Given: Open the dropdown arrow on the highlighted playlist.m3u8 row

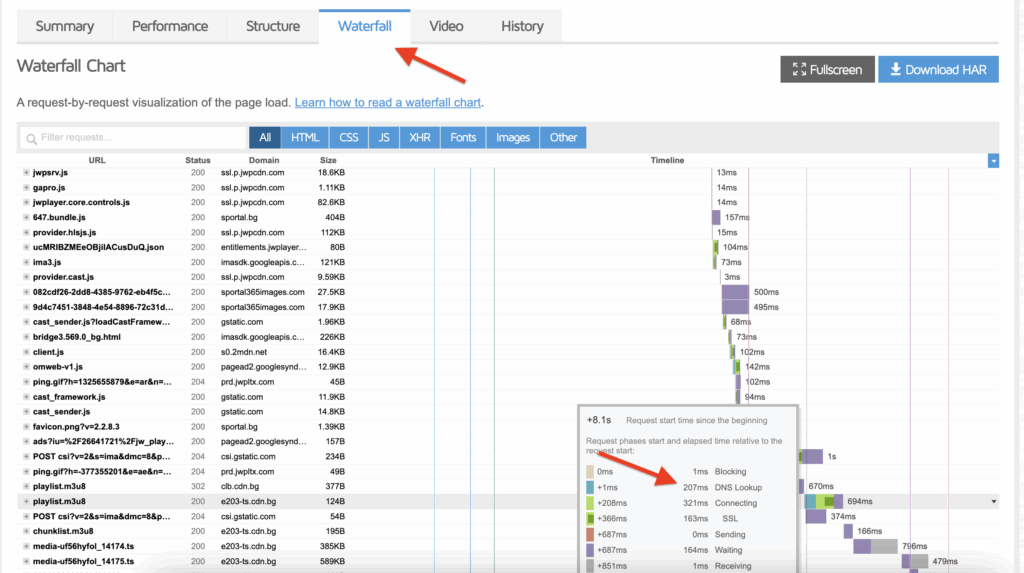Looking at the screenshot, I should click(994, 502).
